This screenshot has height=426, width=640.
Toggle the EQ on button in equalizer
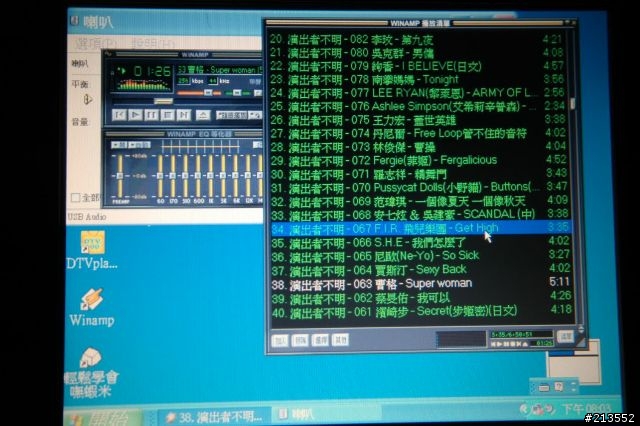pyautogui.click(x=119, y=145)
